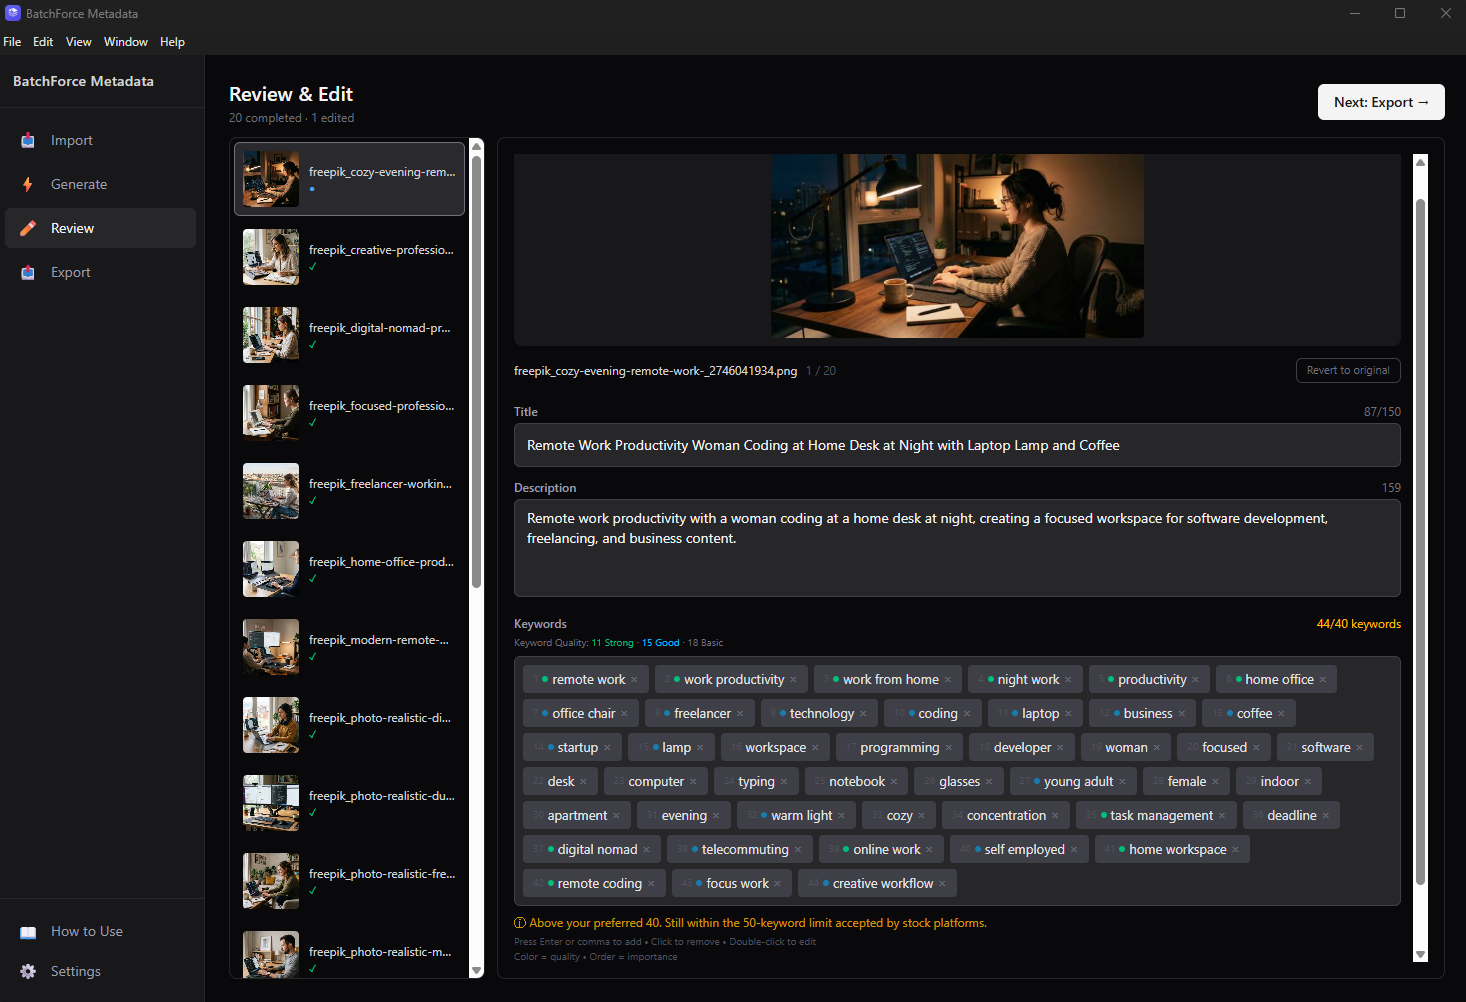
Task: Click the Import sidebar icon
Action: [28, 141]
